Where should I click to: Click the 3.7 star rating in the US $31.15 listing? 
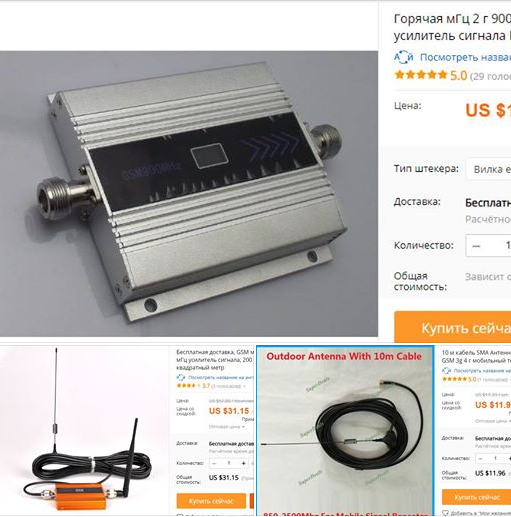click(x=193, y=386)
